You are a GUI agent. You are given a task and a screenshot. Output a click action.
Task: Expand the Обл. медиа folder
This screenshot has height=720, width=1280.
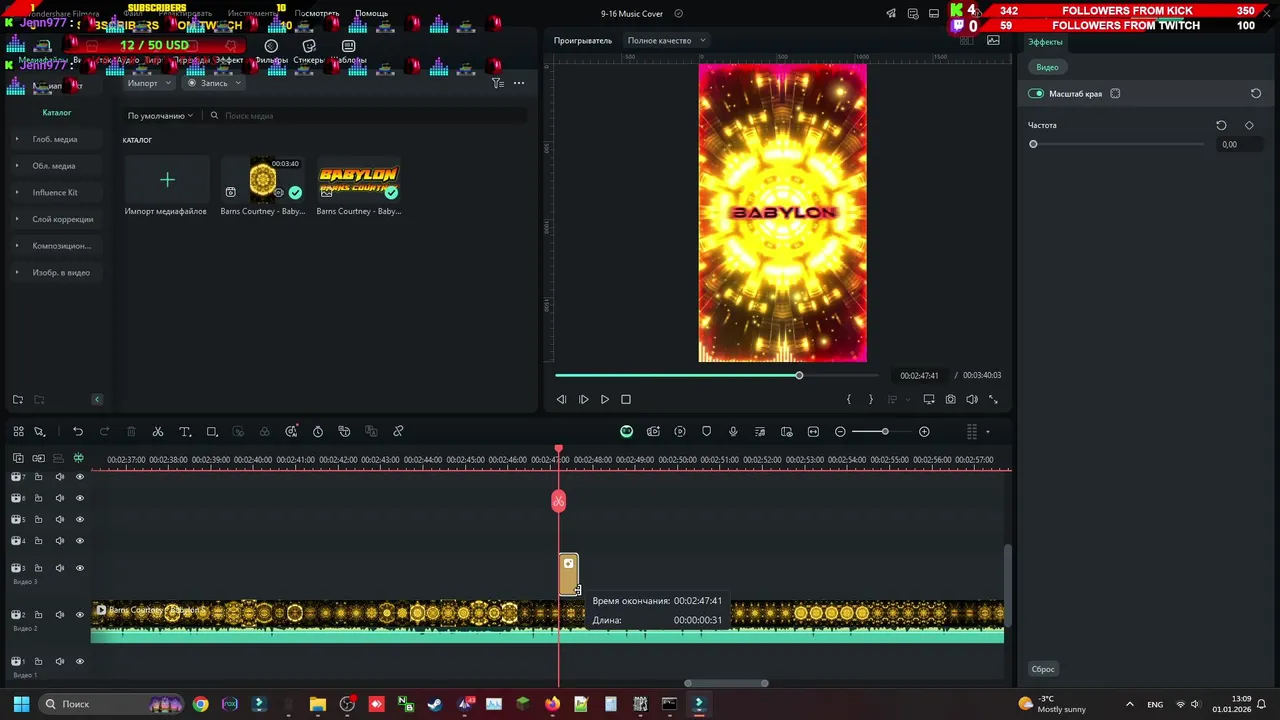pyautogui.click(x=17, y=166)
